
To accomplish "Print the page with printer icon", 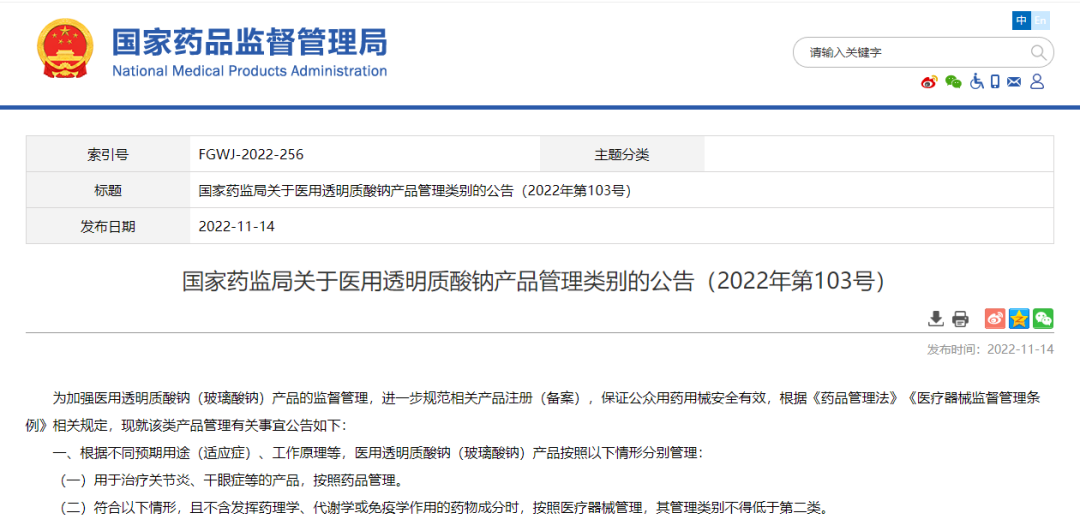I will coord(960,319).
